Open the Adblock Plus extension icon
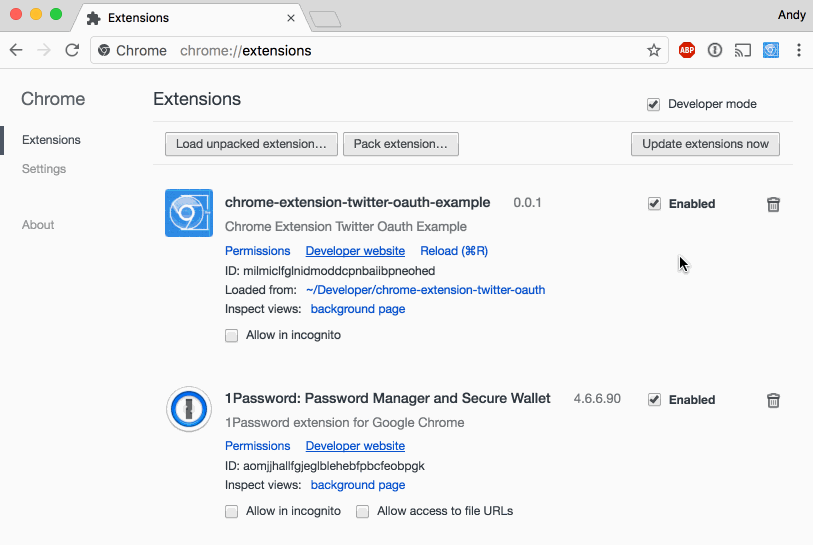The image size is (813, 545). tap(687, 50)
